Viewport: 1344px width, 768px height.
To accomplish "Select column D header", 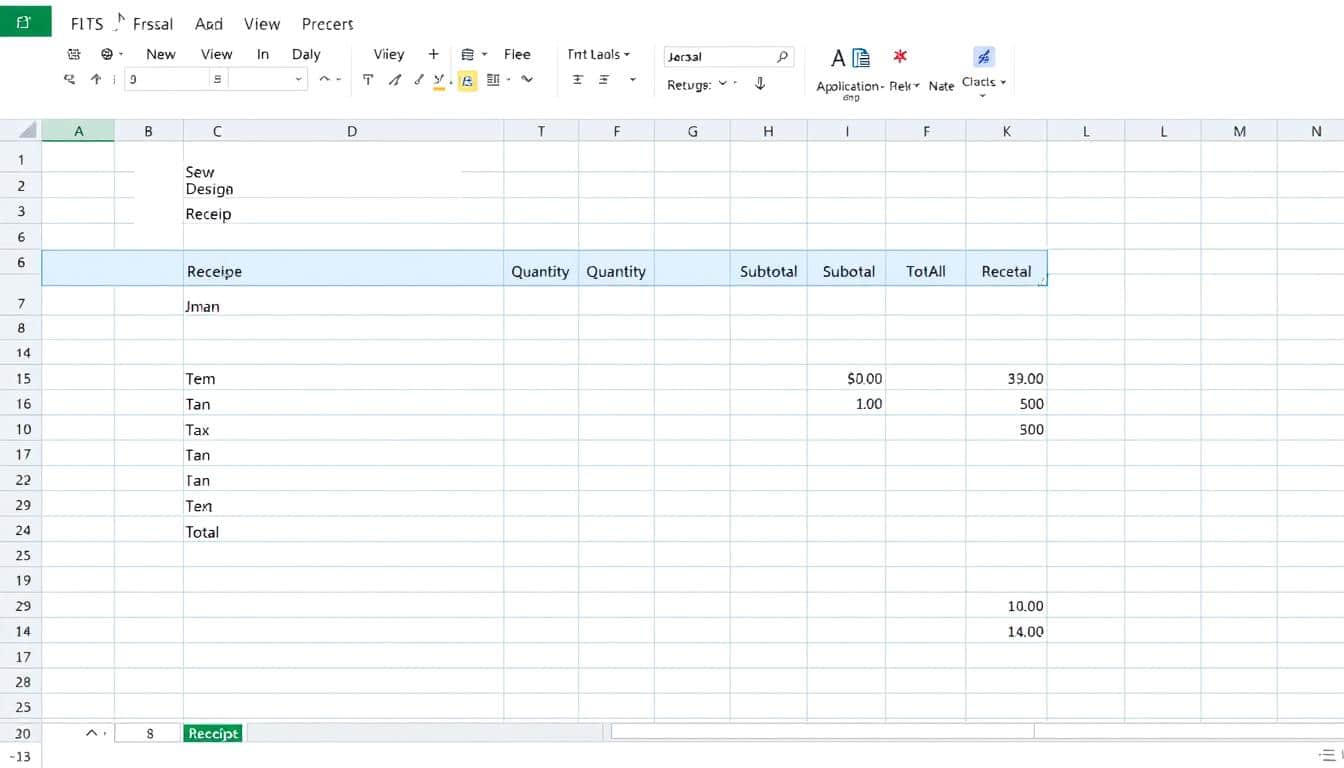I will pos(352,131).
